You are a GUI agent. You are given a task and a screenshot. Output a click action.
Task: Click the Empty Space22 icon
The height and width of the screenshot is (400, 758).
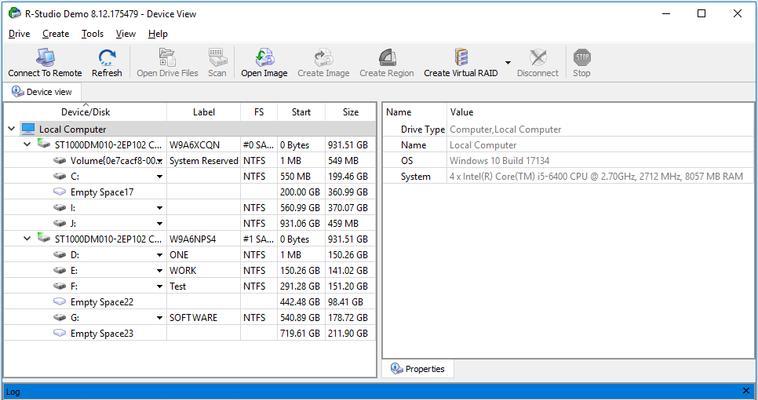(59, 302)
